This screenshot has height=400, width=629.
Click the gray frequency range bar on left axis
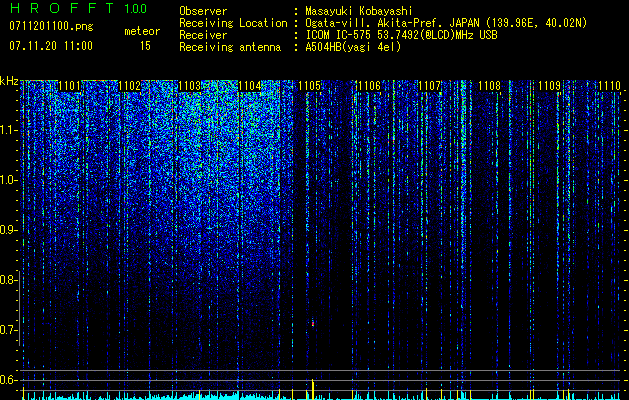tap(19, 308)
